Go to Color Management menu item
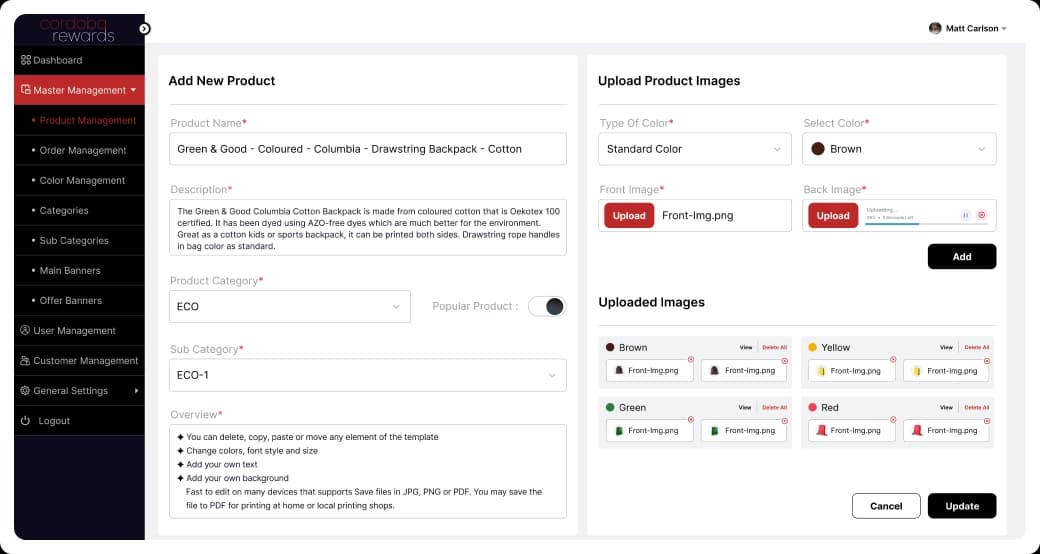Image resolution: width=1040 pixels, height=554 pixels. click(x=82, y=180)
